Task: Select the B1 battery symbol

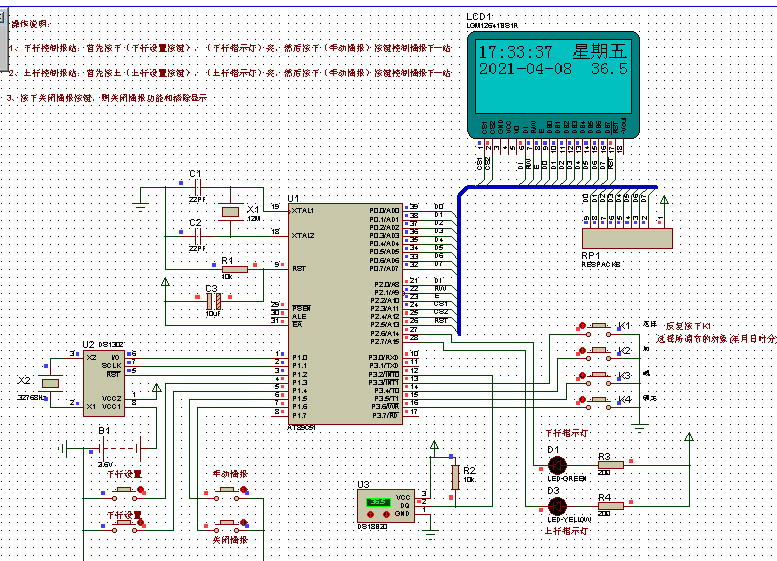Action: 121,449
